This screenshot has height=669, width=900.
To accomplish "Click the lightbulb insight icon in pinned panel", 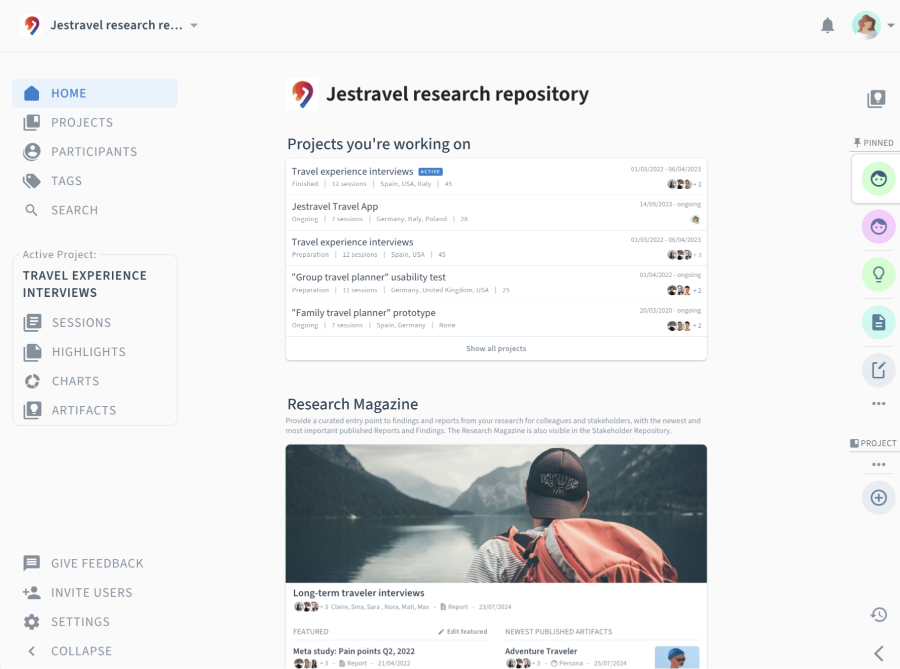I will coord(877,274).
